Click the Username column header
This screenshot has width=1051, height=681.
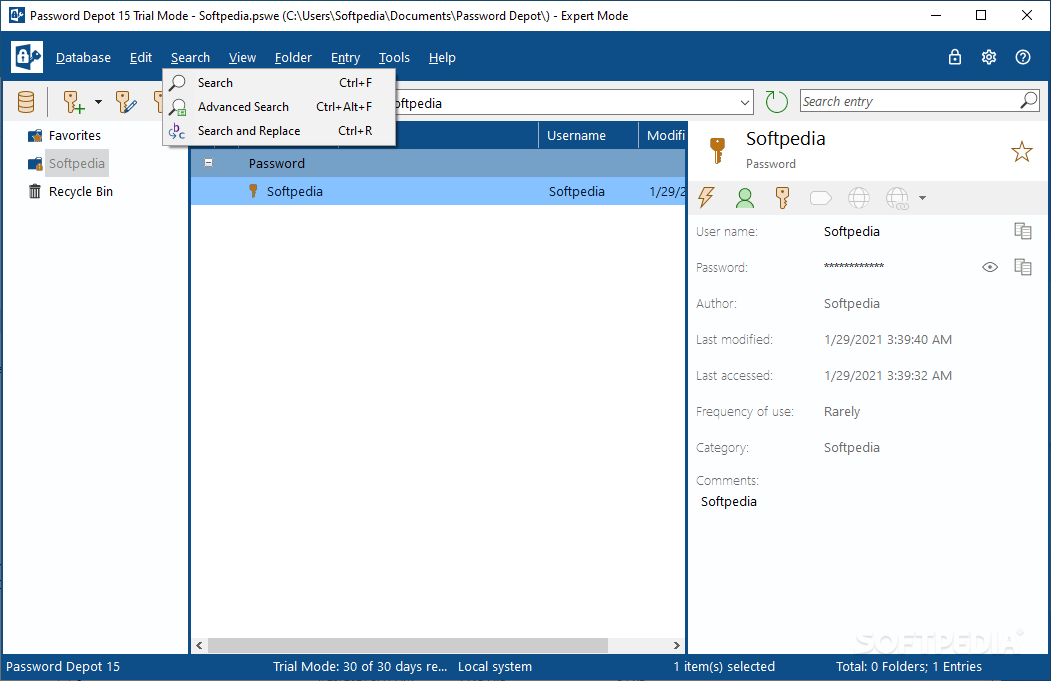click(x=589, y=135)
